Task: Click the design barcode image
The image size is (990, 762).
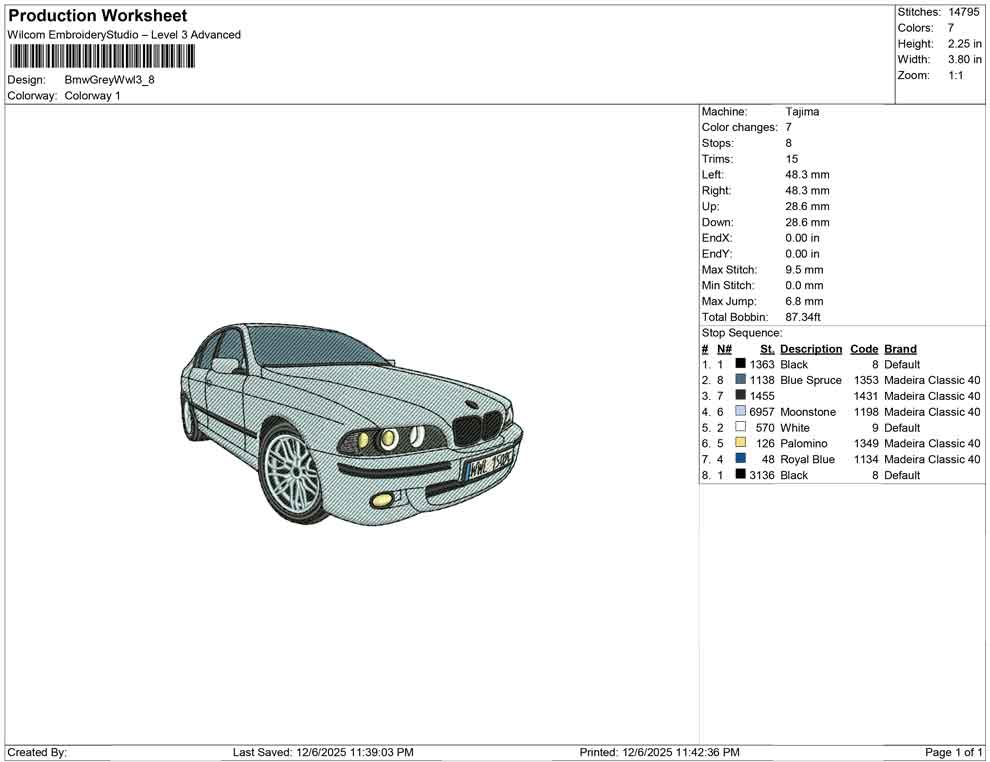Action: coord(101,57)
